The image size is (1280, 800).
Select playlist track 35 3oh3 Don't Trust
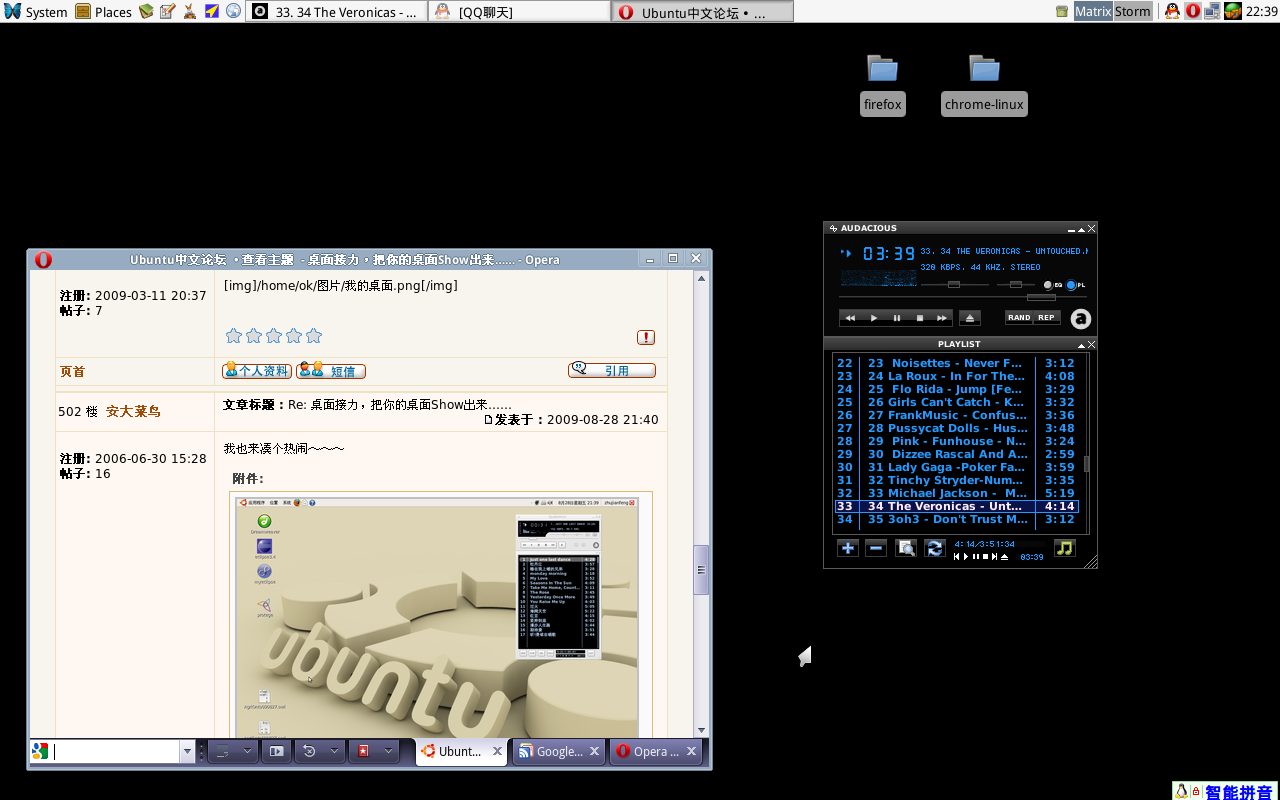957,519
